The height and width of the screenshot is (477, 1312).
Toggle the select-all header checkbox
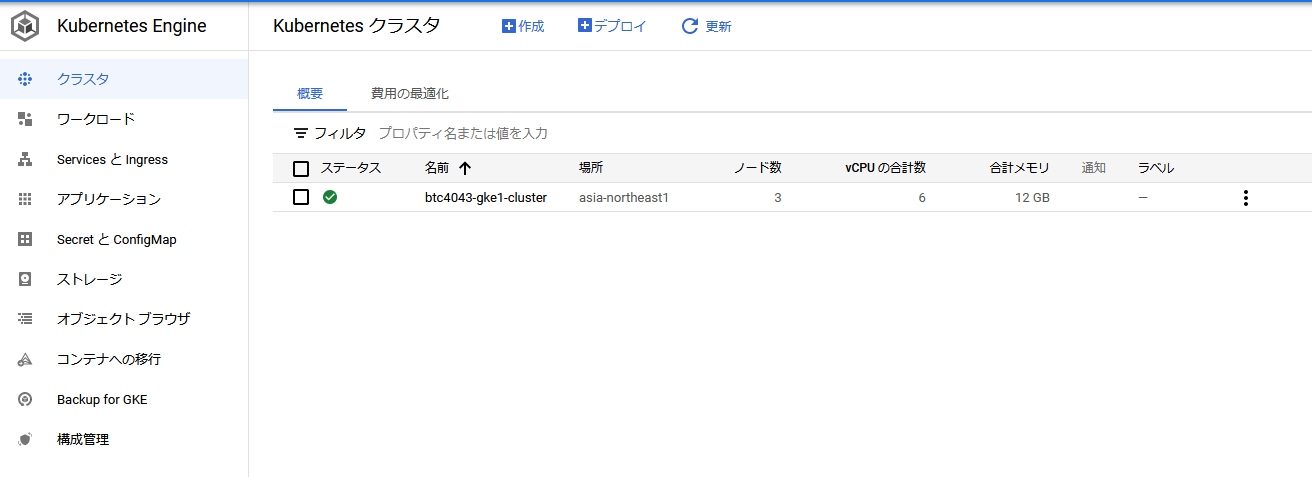[301, 169]
